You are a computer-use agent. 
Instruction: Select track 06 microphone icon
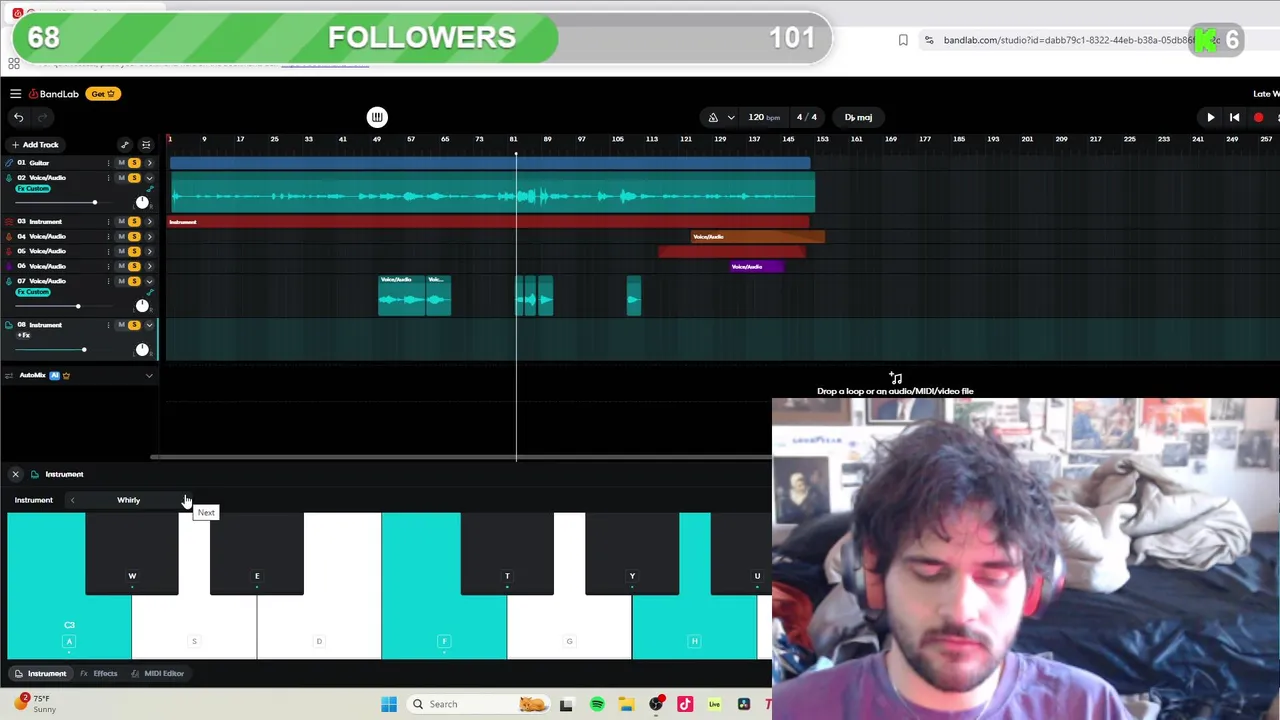[9, 266]
